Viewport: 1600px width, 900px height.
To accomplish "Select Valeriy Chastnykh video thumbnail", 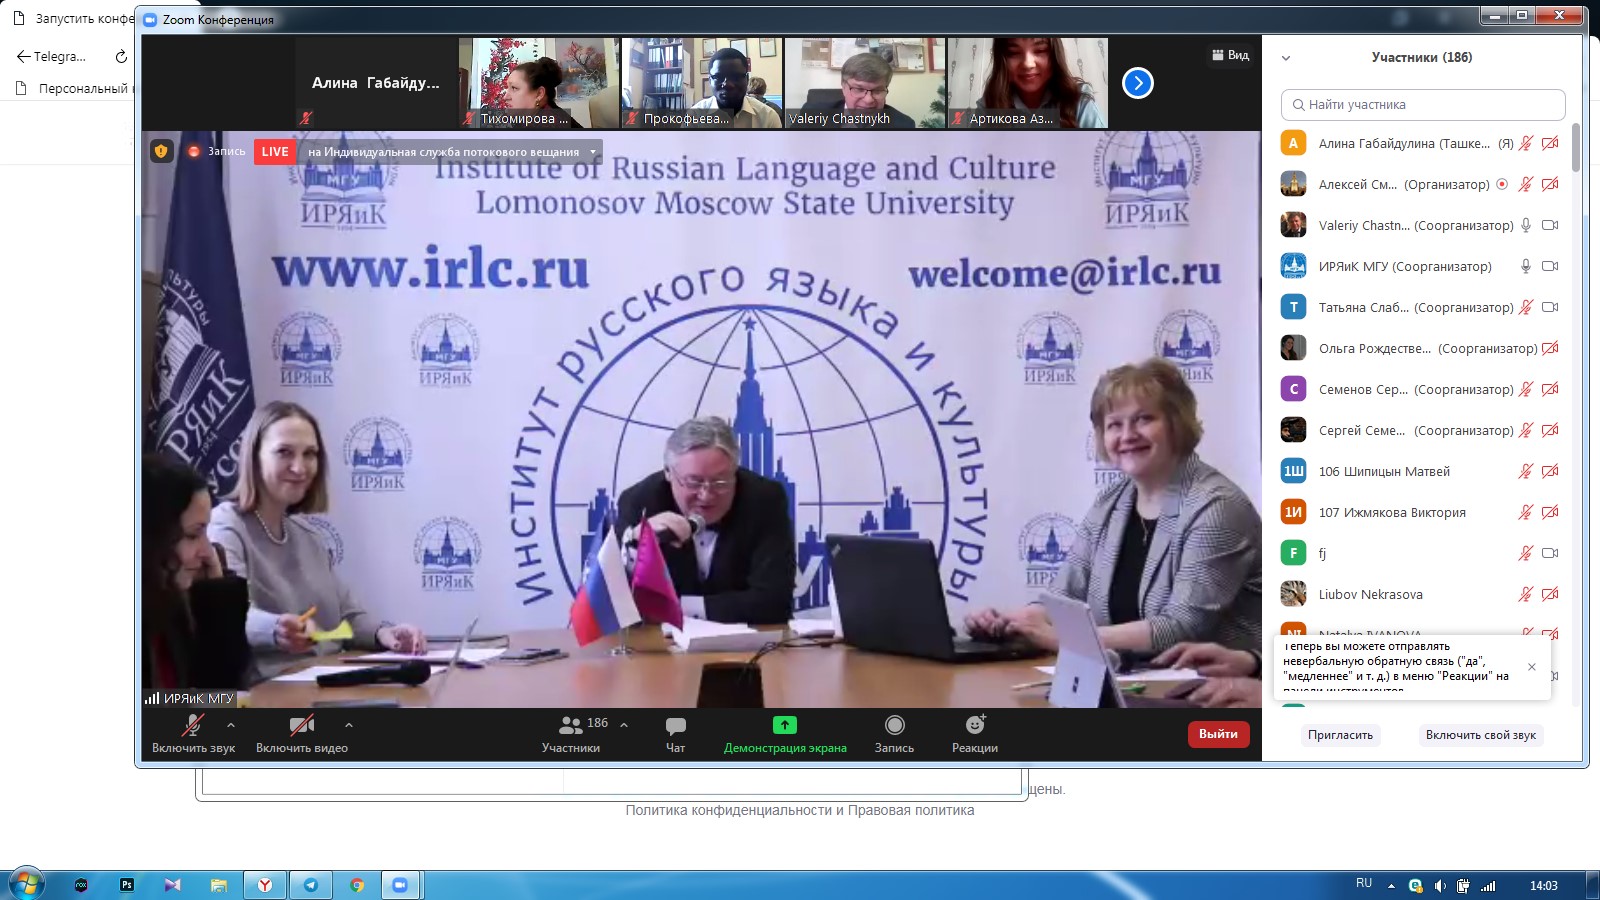I will (x=865, y=83).
